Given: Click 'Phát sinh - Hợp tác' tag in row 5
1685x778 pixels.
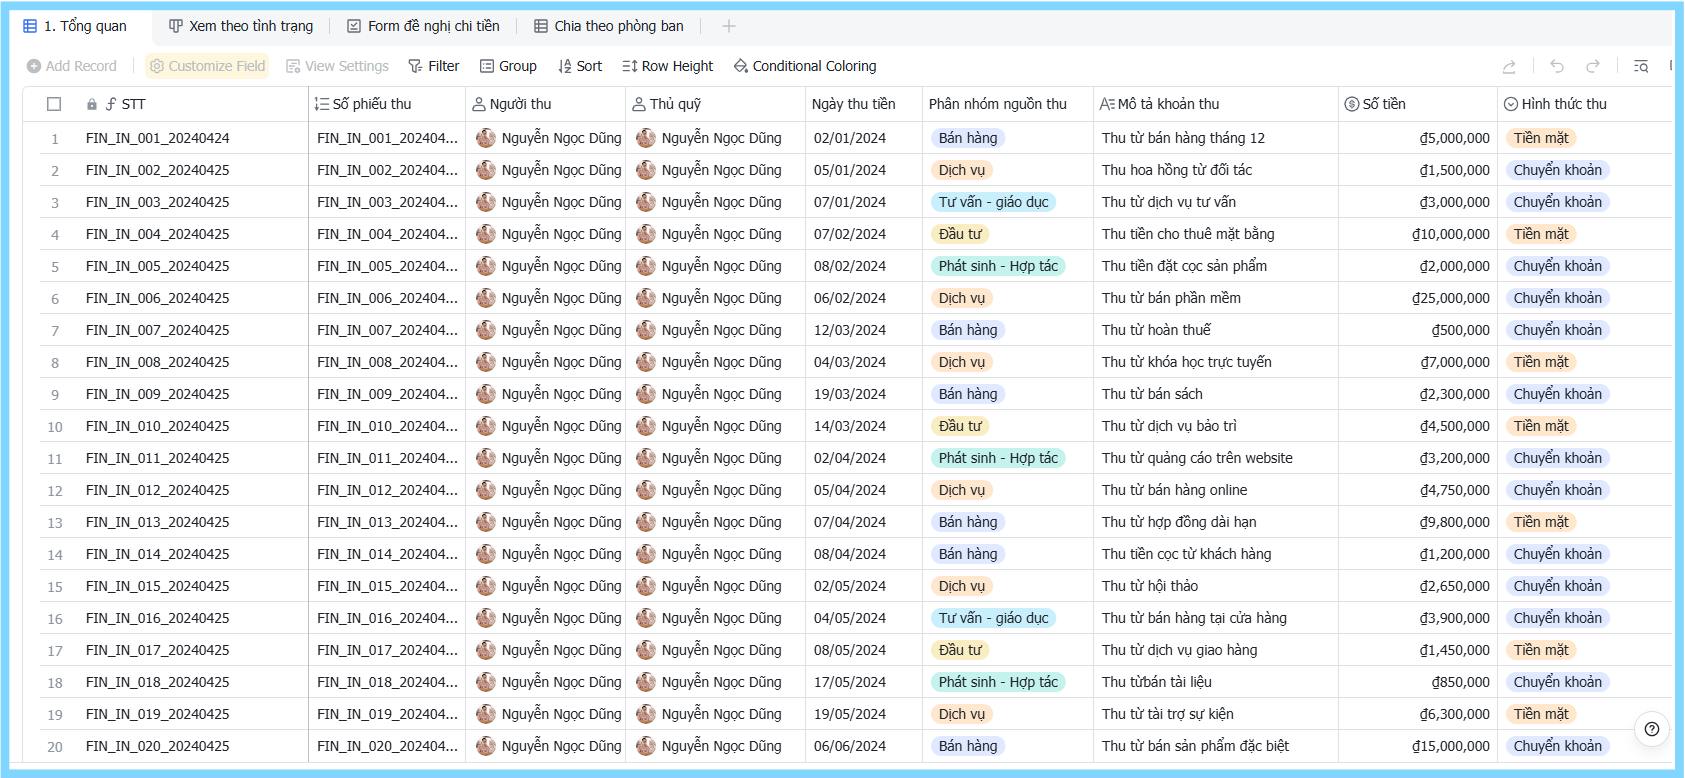Looking at the screenshot, I should pyautogui.click(x=998, y=266).
